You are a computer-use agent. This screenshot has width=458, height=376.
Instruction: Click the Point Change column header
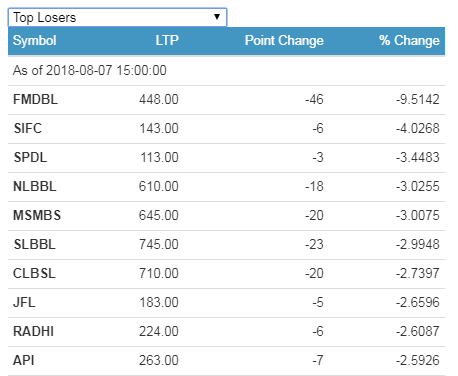pos(284,41)
